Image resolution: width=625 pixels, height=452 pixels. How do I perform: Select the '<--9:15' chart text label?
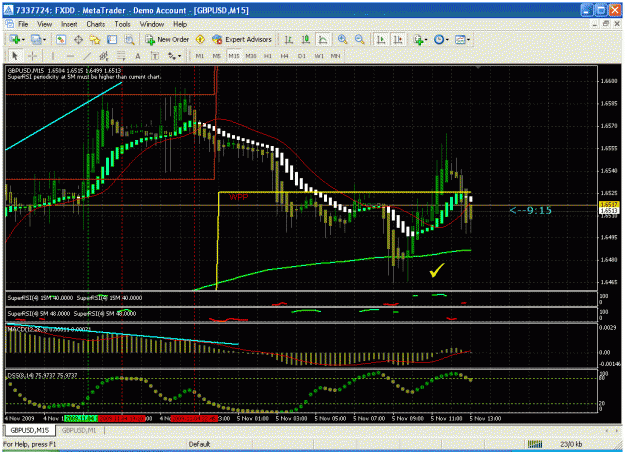click(531, 210)
